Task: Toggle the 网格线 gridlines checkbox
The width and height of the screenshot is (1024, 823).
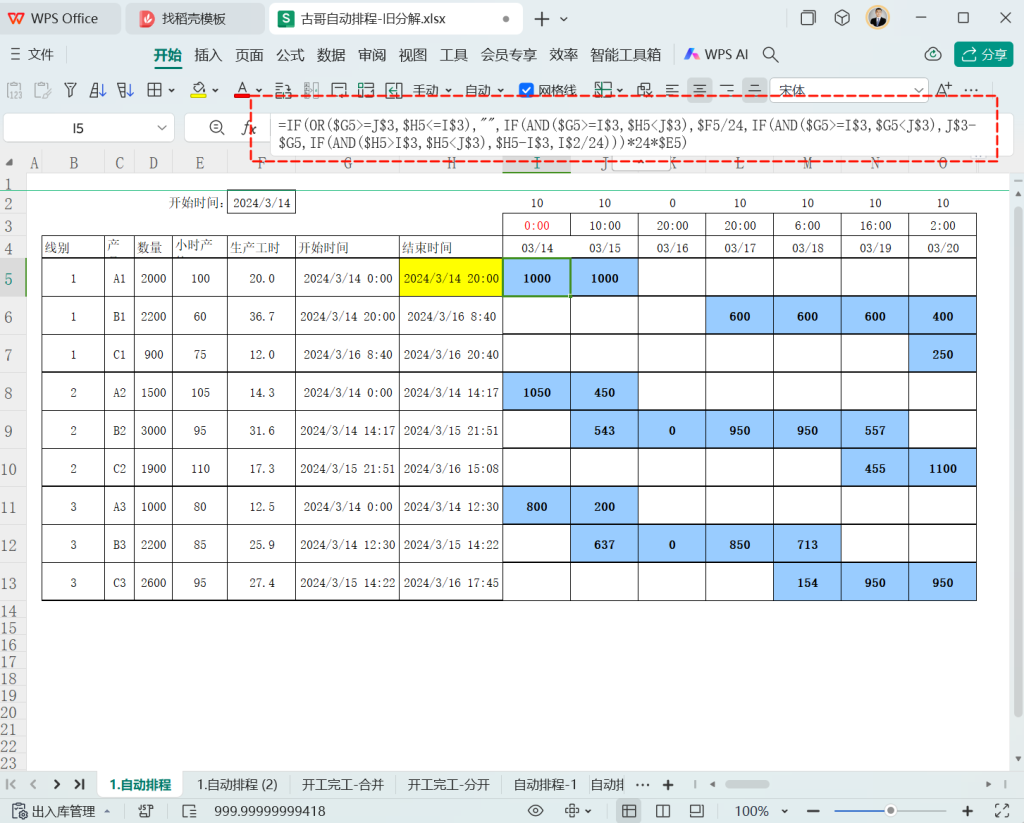Action: click(526, 90)
